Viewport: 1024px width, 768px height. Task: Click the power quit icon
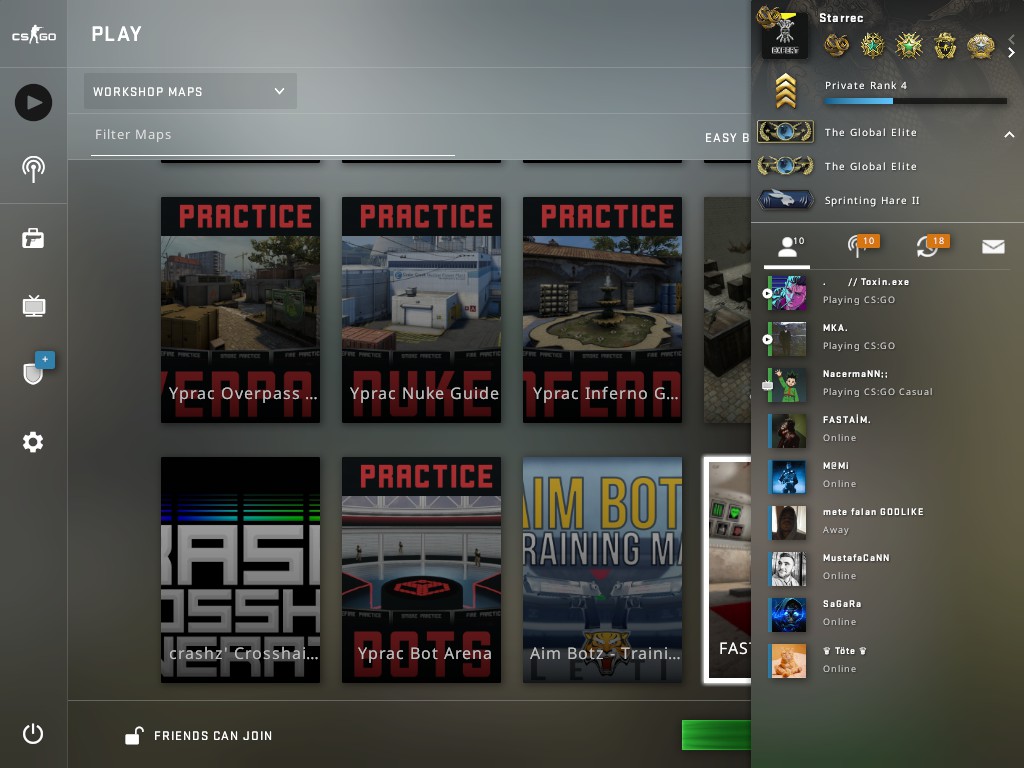coord(33,734)
